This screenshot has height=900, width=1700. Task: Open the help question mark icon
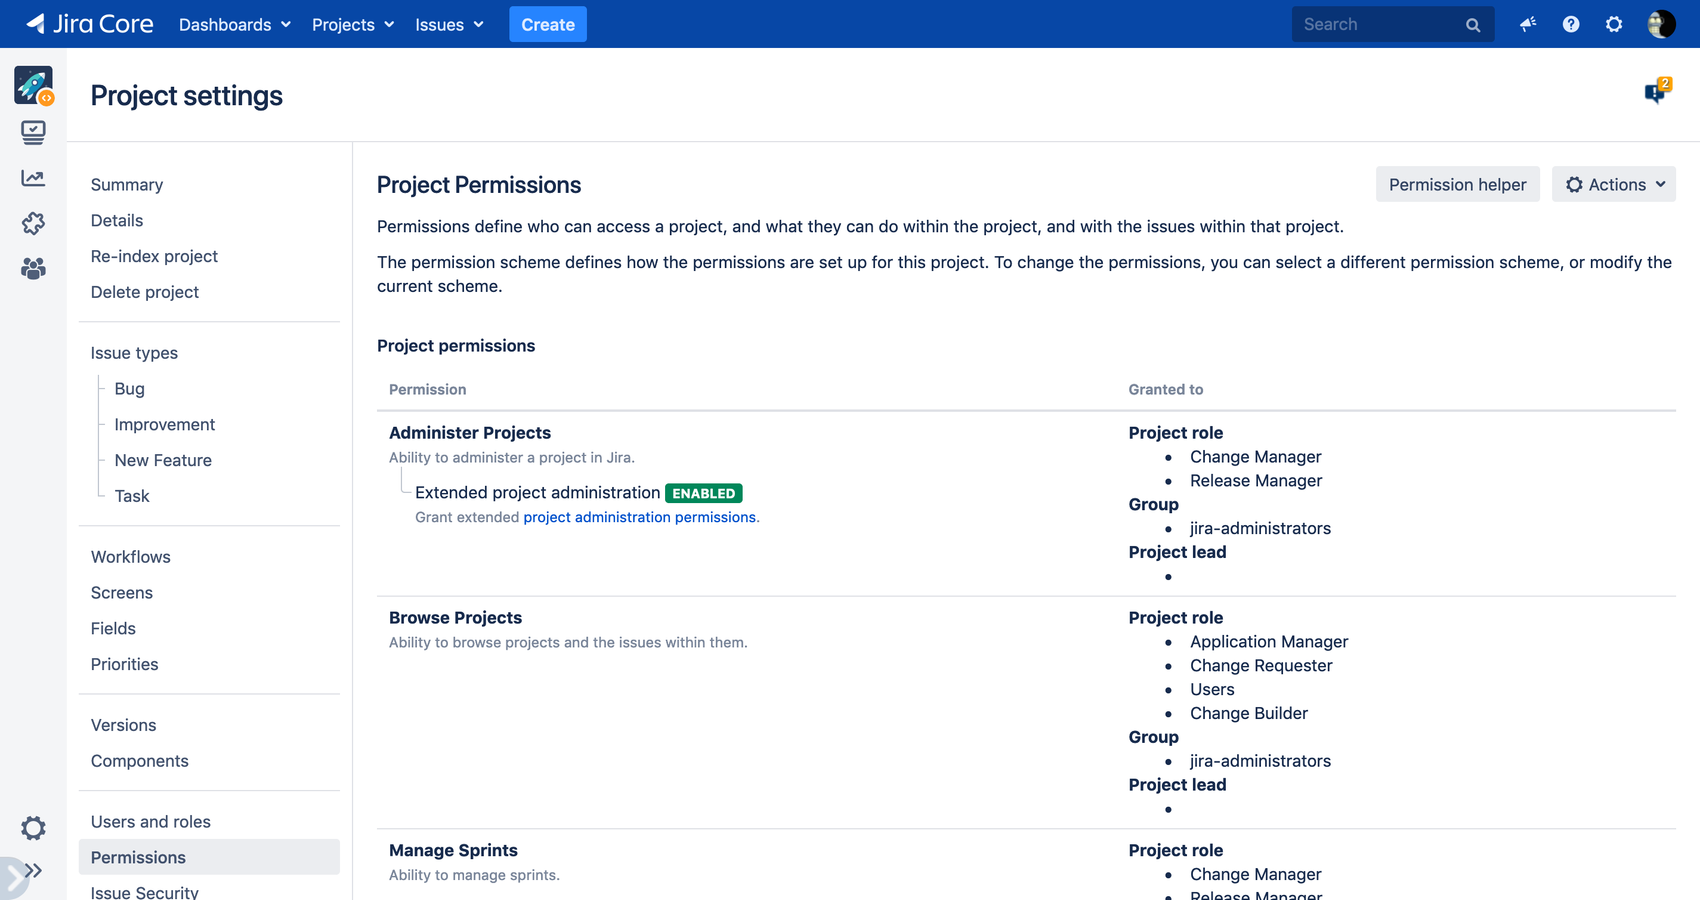[x=1571, y=24]
